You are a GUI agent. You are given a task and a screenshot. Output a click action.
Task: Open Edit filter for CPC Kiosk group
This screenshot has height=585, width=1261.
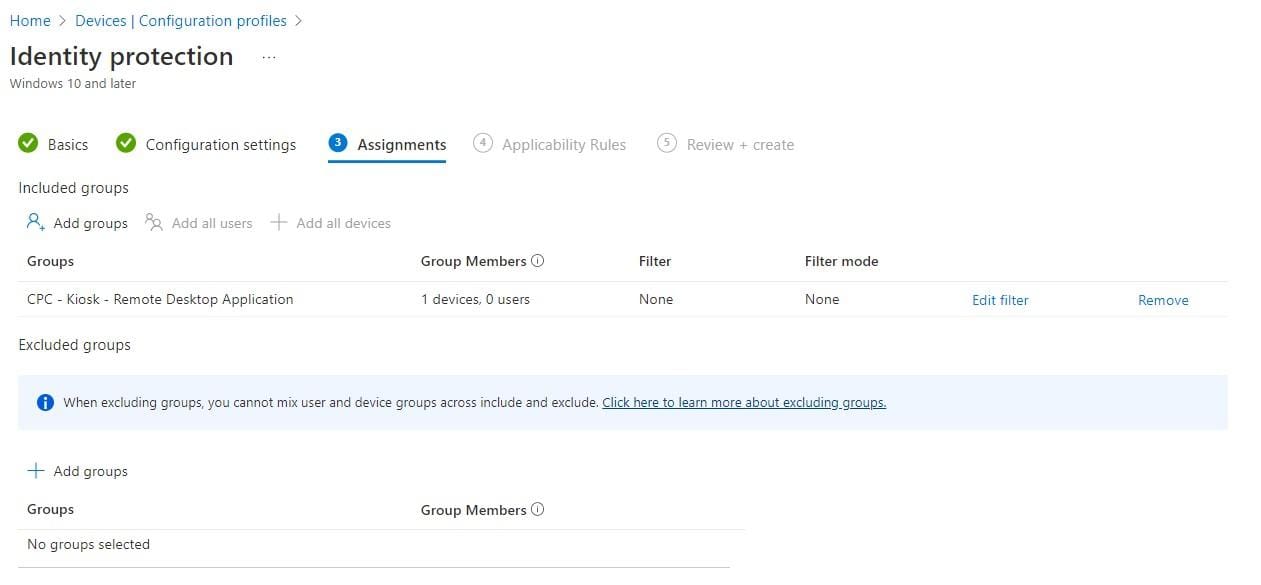pos(1000,300)
